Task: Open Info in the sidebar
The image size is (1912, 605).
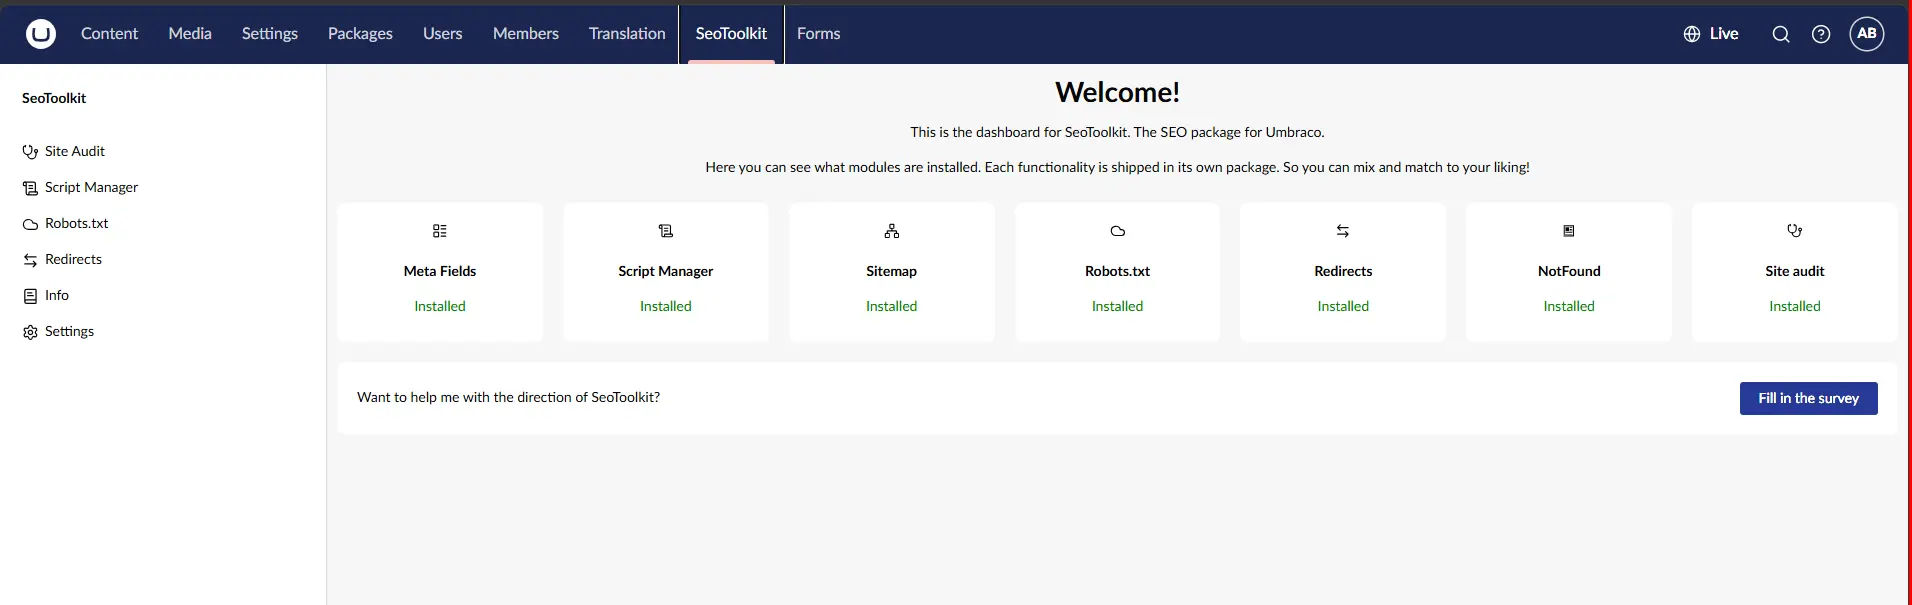Action: pos(57,296)
